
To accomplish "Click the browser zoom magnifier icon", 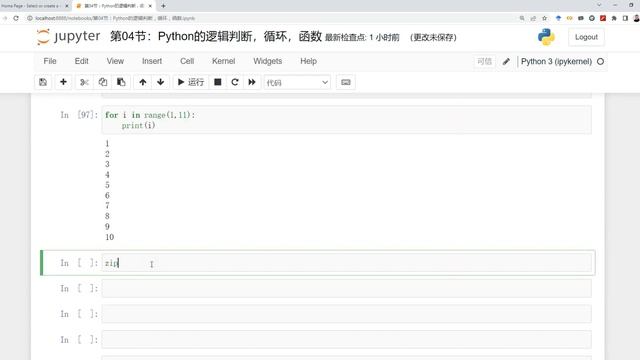I will pos(522,18).
